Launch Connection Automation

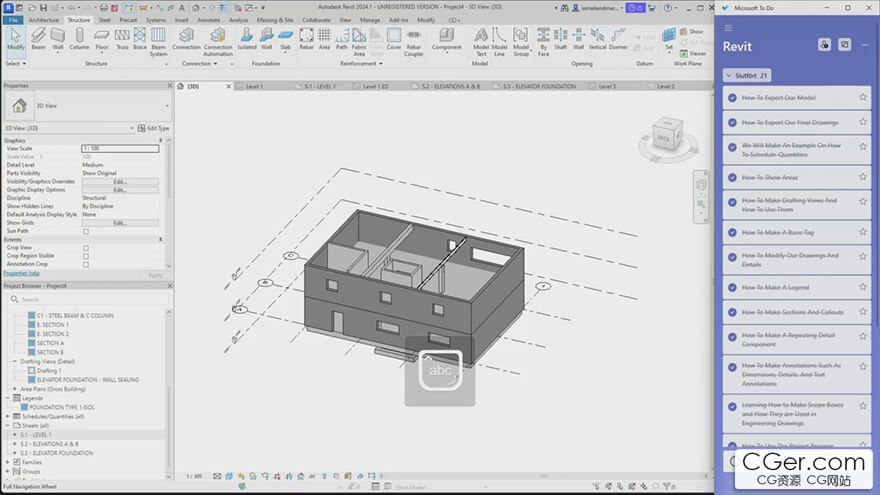(x=218, y=42)
